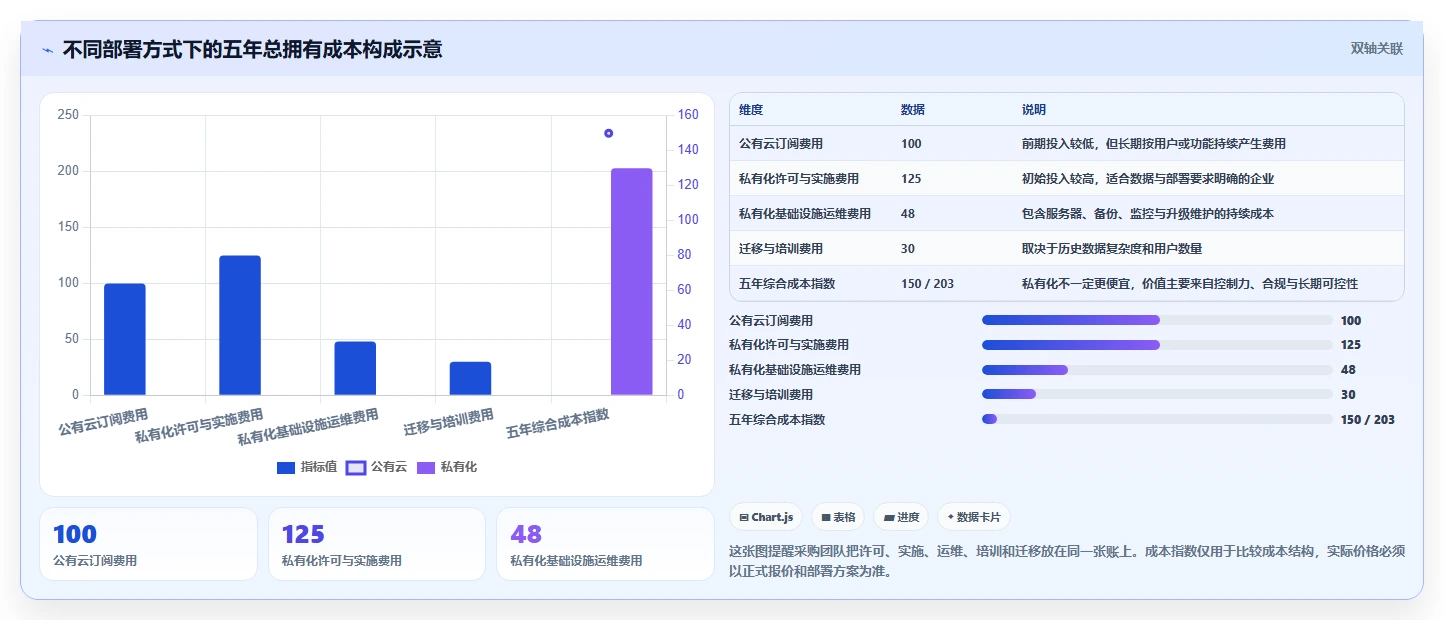
Task: Click the 公有云订阅费用 bar in chart
Action: 125,339
